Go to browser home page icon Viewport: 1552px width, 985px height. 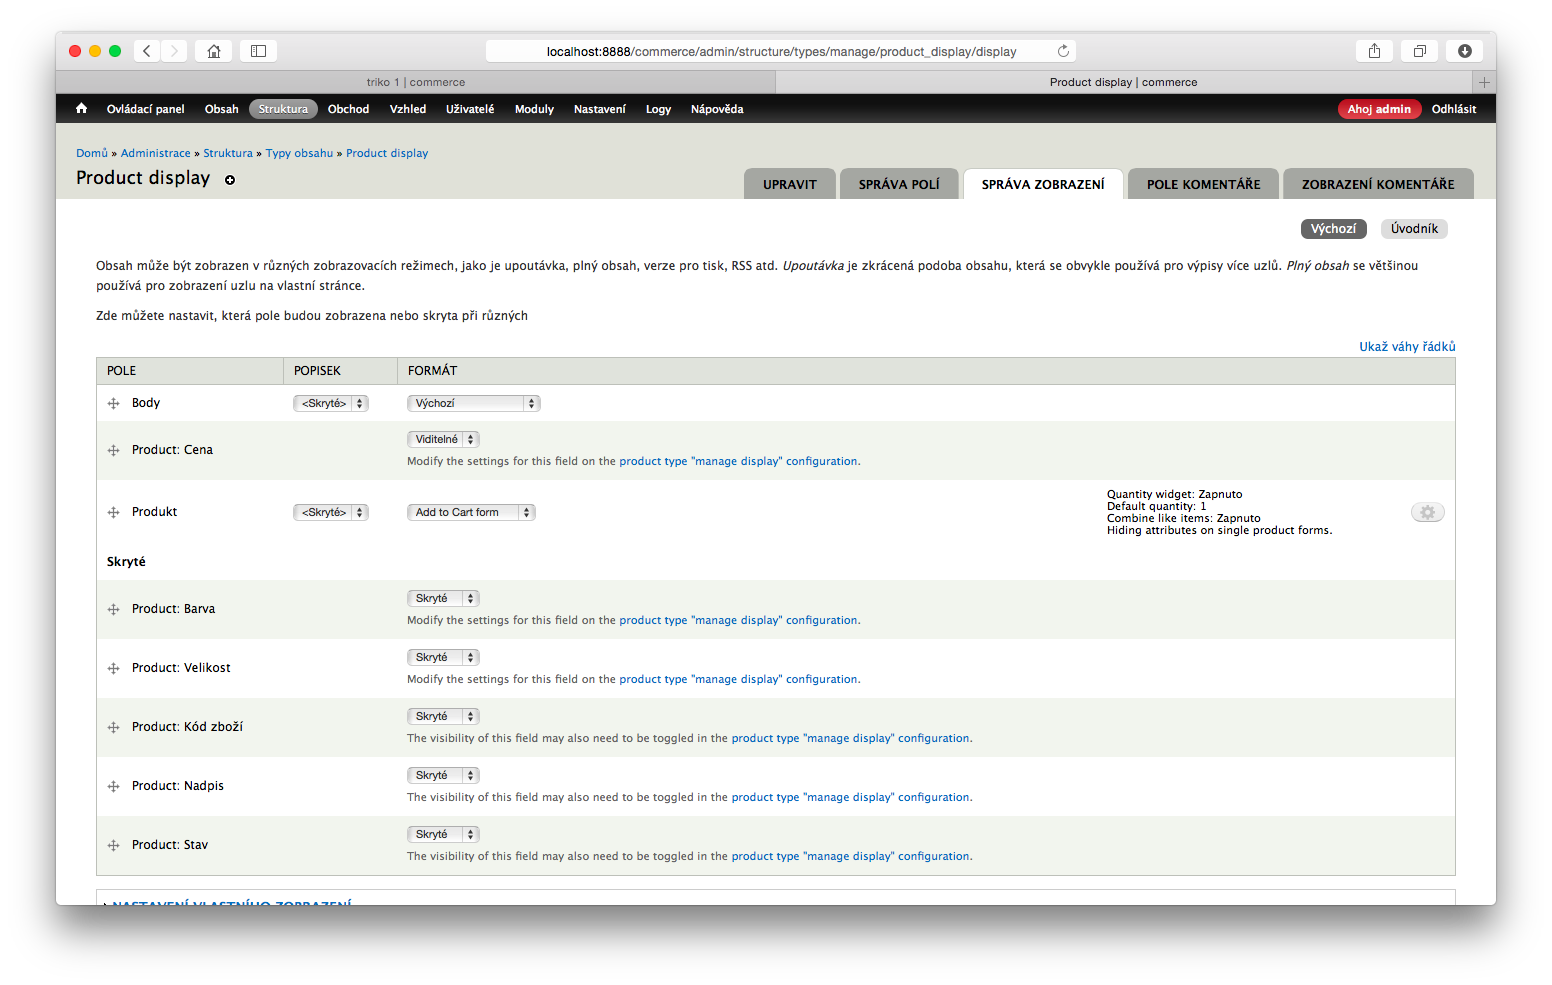click(214, 51)
